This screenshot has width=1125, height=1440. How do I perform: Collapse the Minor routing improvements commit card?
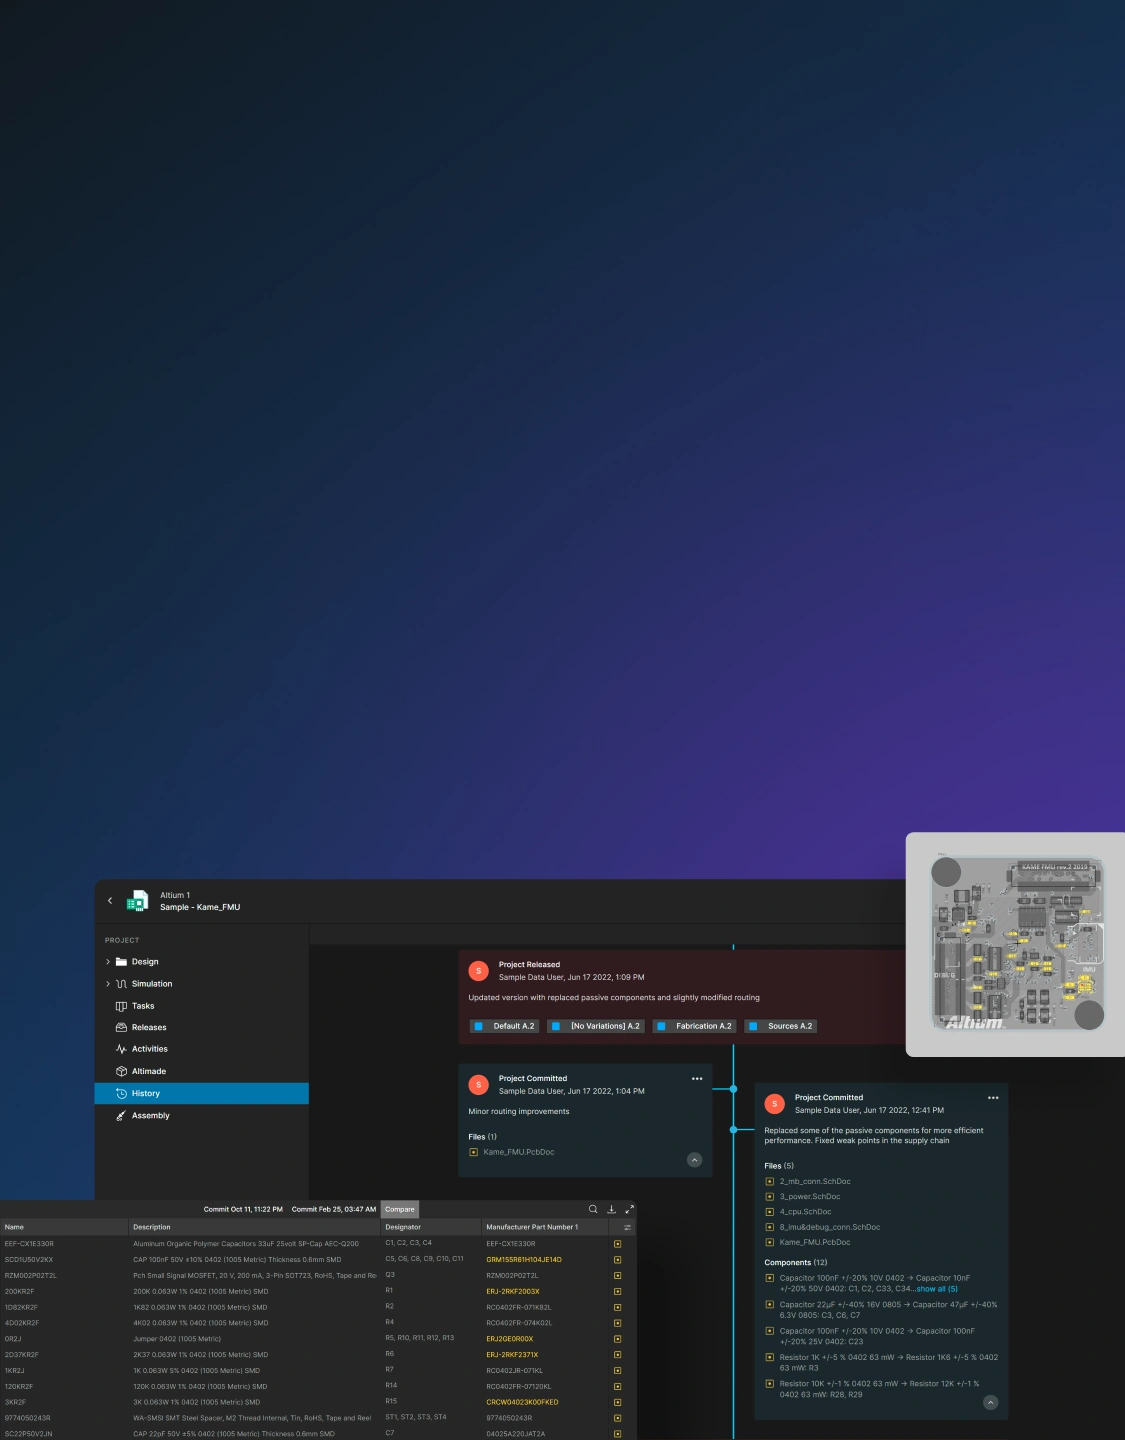tap(694, 1160)
